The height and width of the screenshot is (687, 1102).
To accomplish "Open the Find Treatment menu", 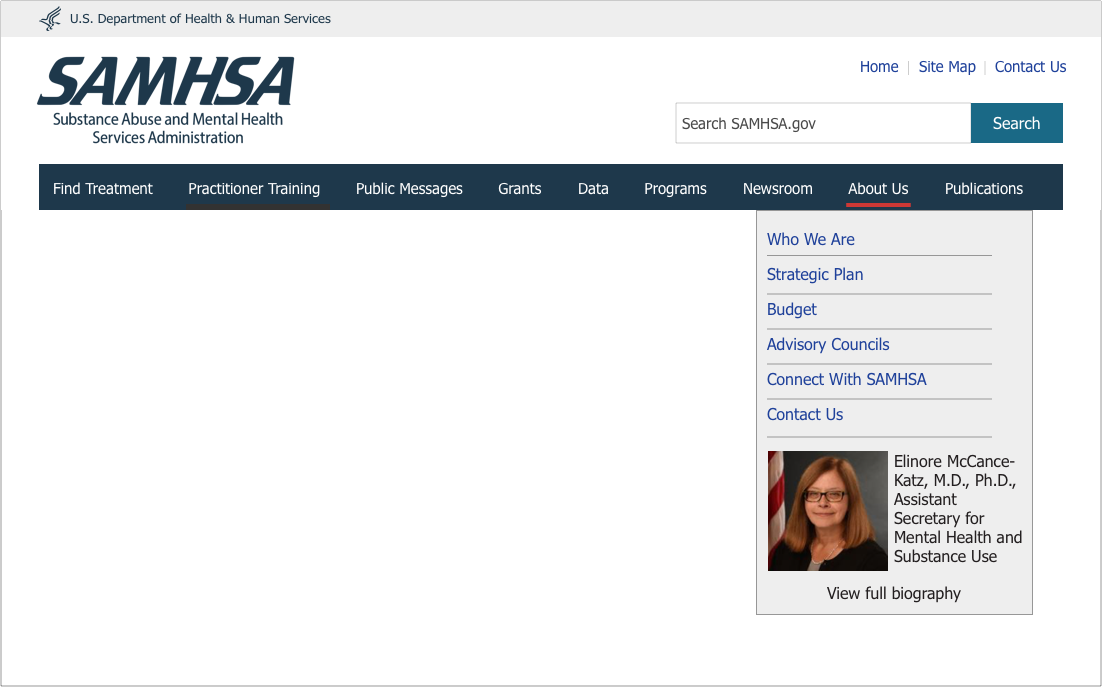I will tap(103, 188).
